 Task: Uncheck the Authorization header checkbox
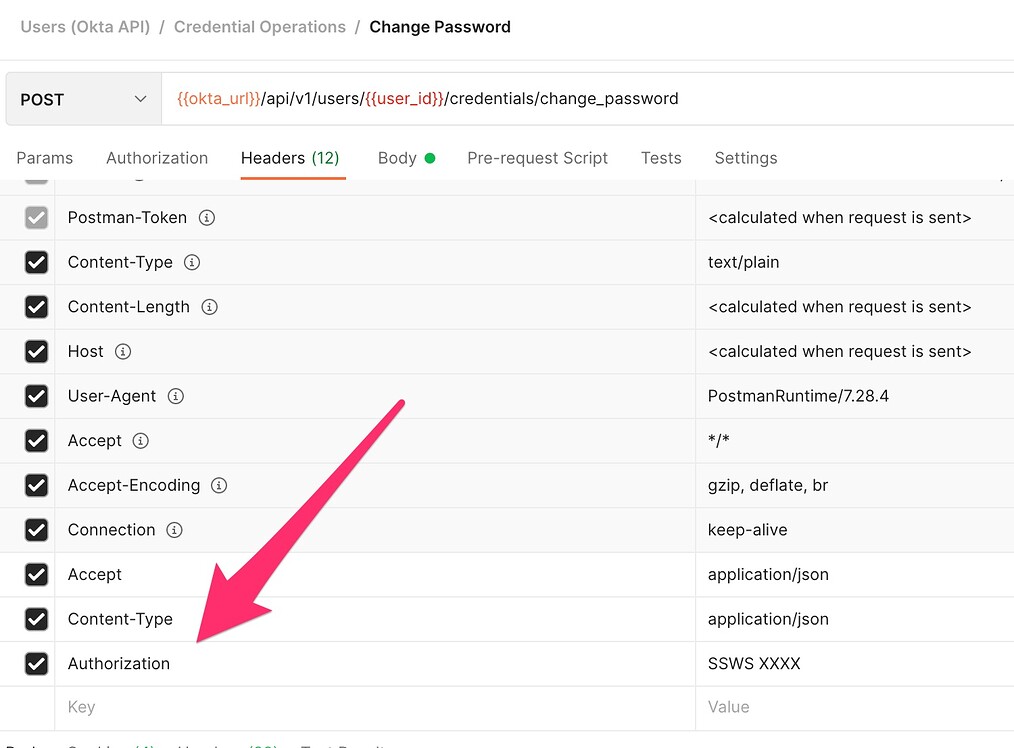[x=36, y=663]
